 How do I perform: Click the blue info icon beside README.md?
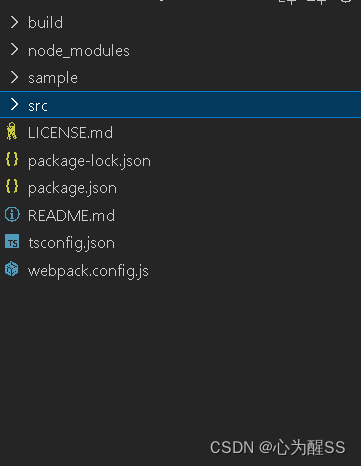pos(12,214)
